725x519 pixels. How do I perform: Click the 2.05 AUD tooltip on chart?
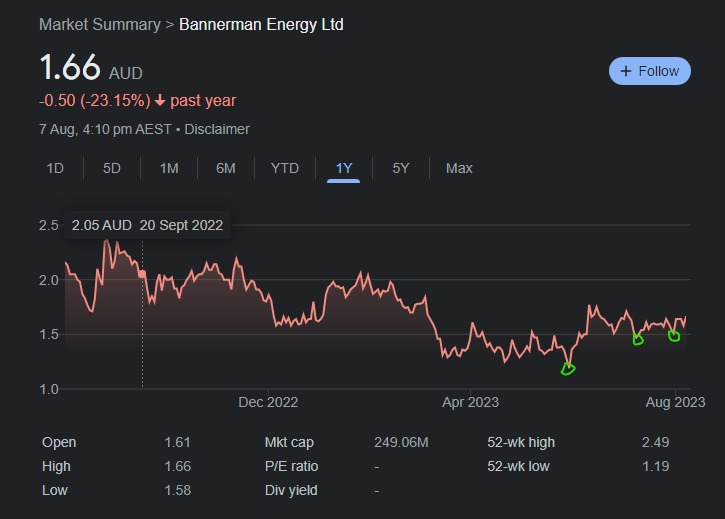(147, 225)
